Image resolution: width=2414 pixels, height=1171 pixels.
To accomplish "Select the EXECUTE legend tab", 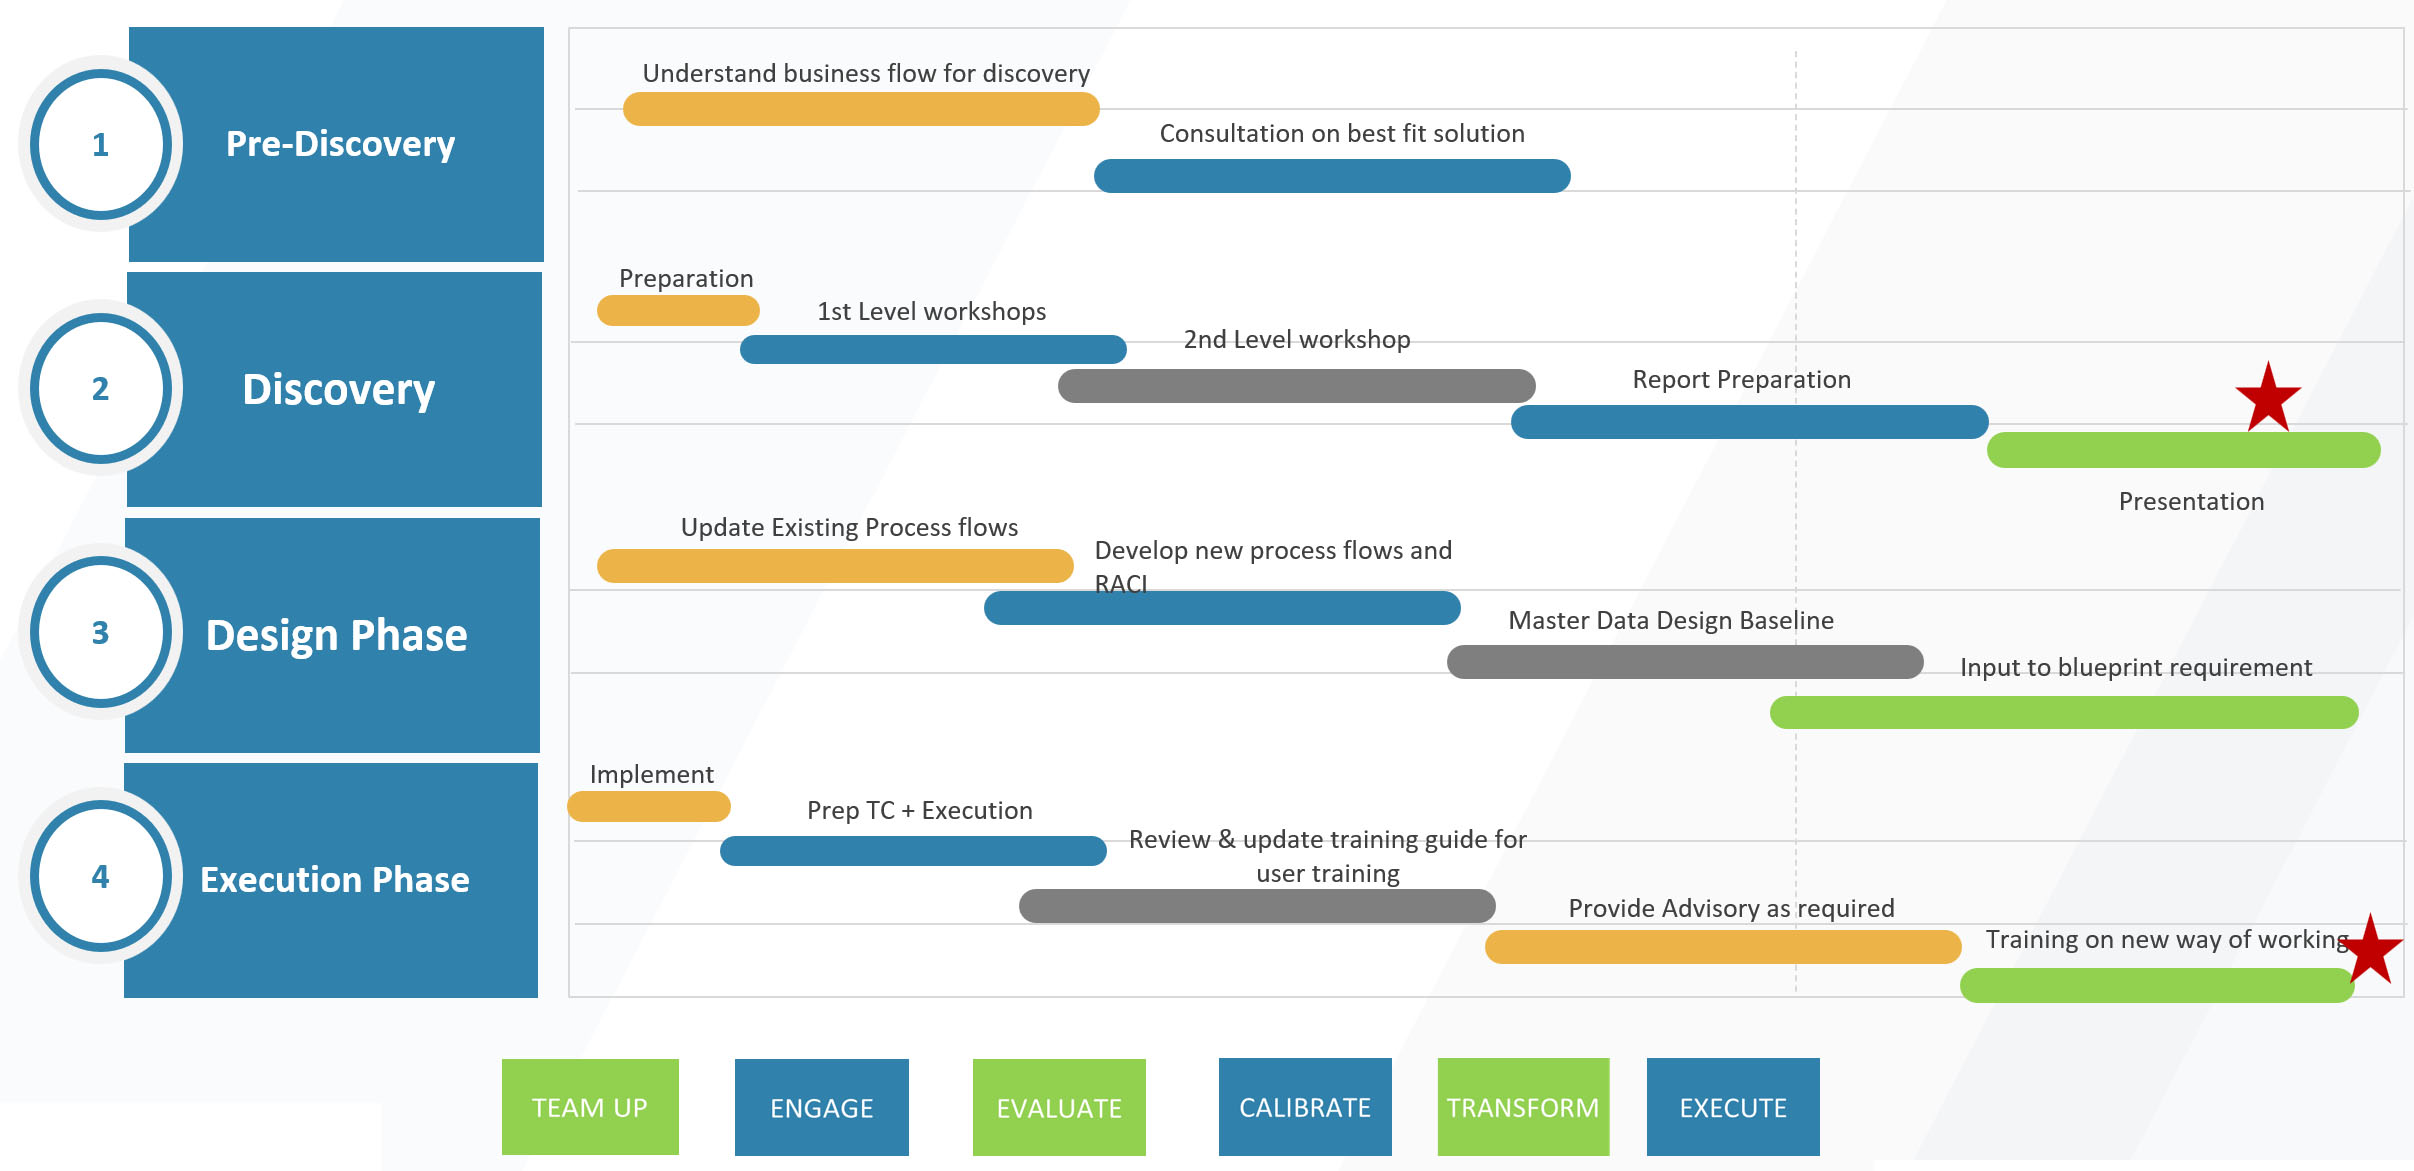I will click(x=1732, y=1107).
